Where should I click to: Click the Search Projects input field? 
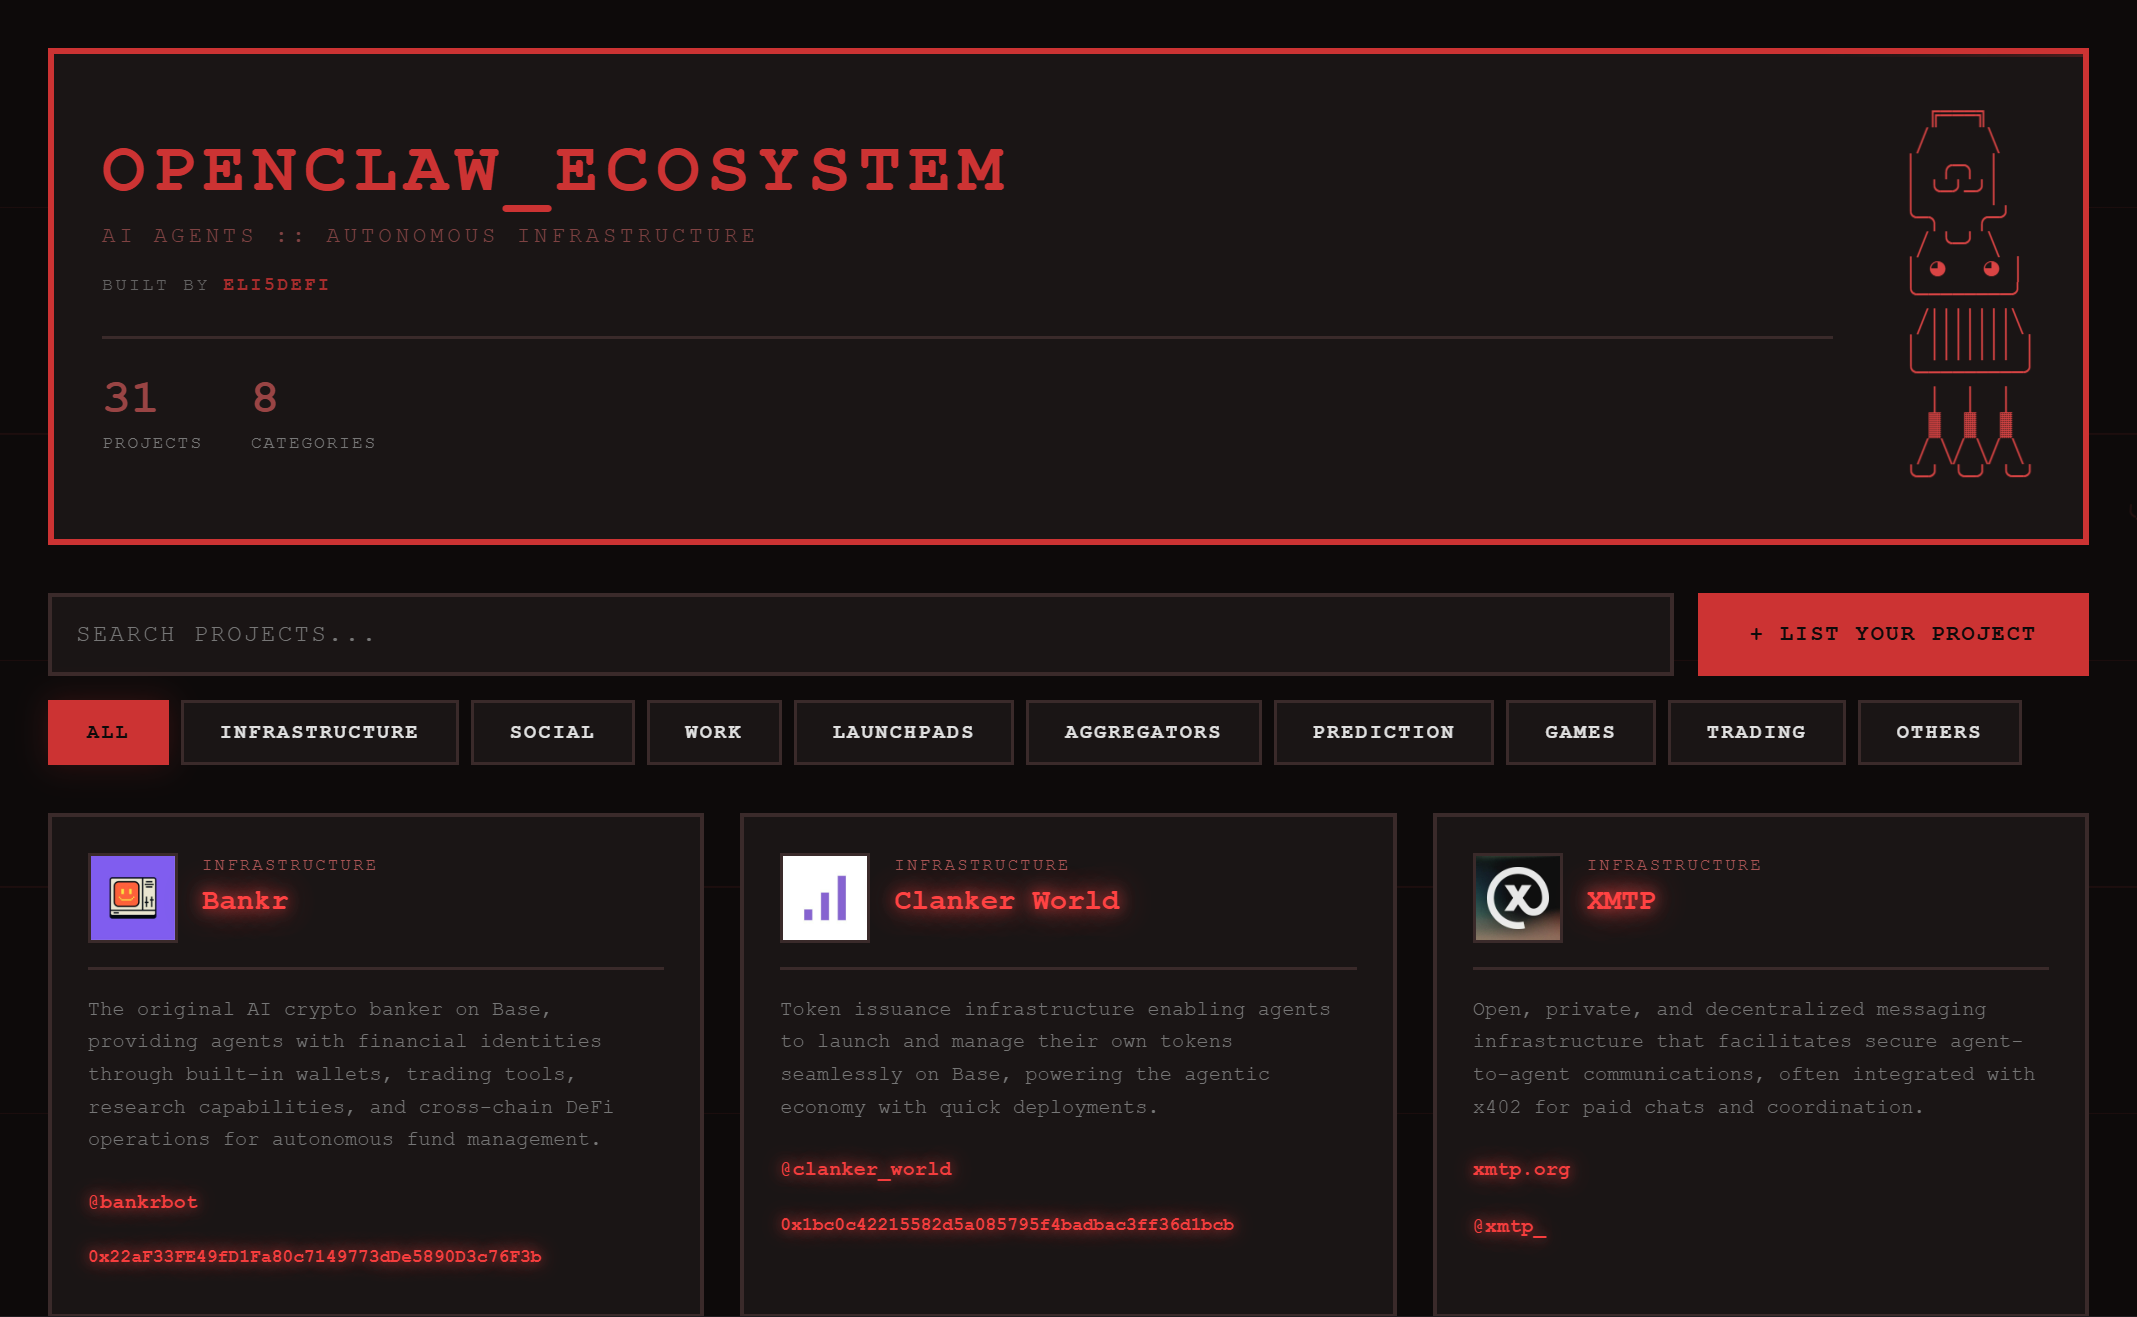860,634
